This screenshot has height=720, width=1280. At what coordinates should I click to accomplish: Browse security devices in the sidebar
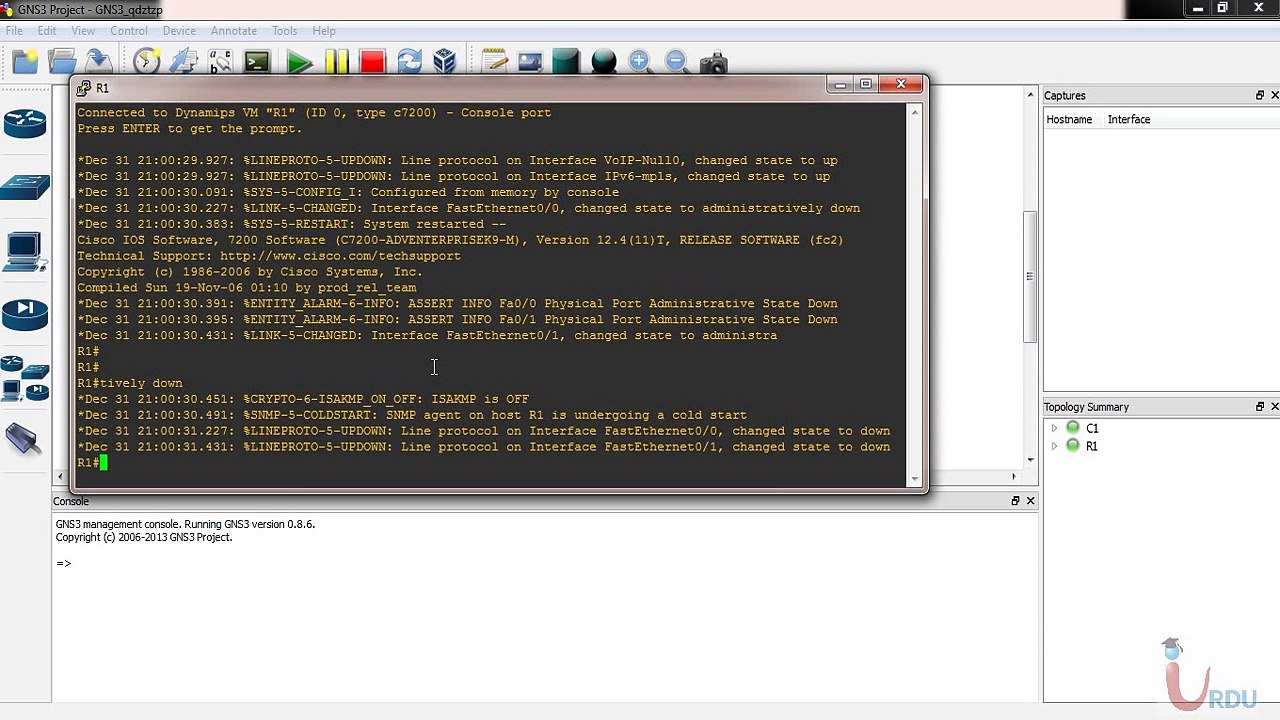click(x=25, y=314)
